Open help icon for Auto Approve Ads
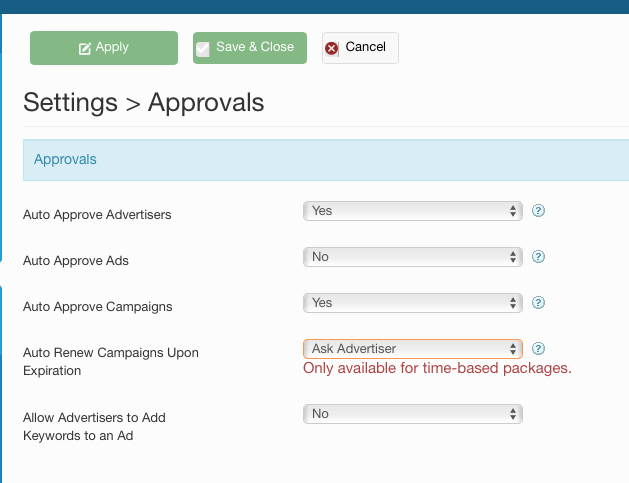Viewport: 629px width, 483px height. coord(538,257)
